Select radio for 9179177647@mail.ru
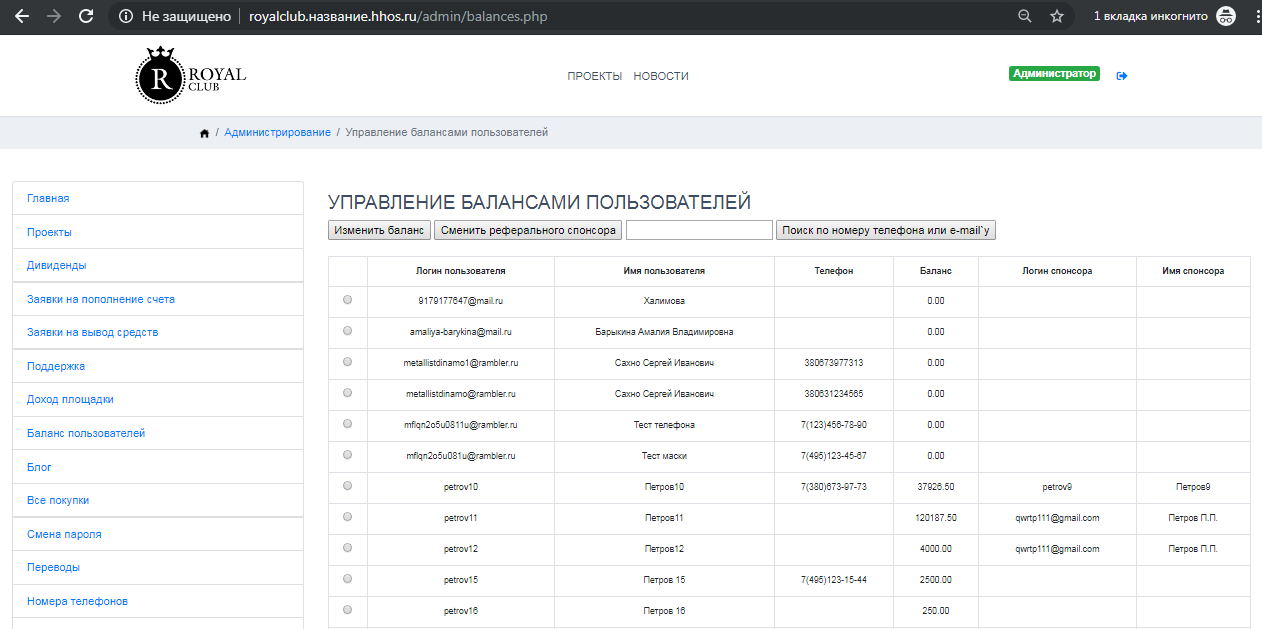This screenshot has width=1262, height=629. (x=348, y=299)
